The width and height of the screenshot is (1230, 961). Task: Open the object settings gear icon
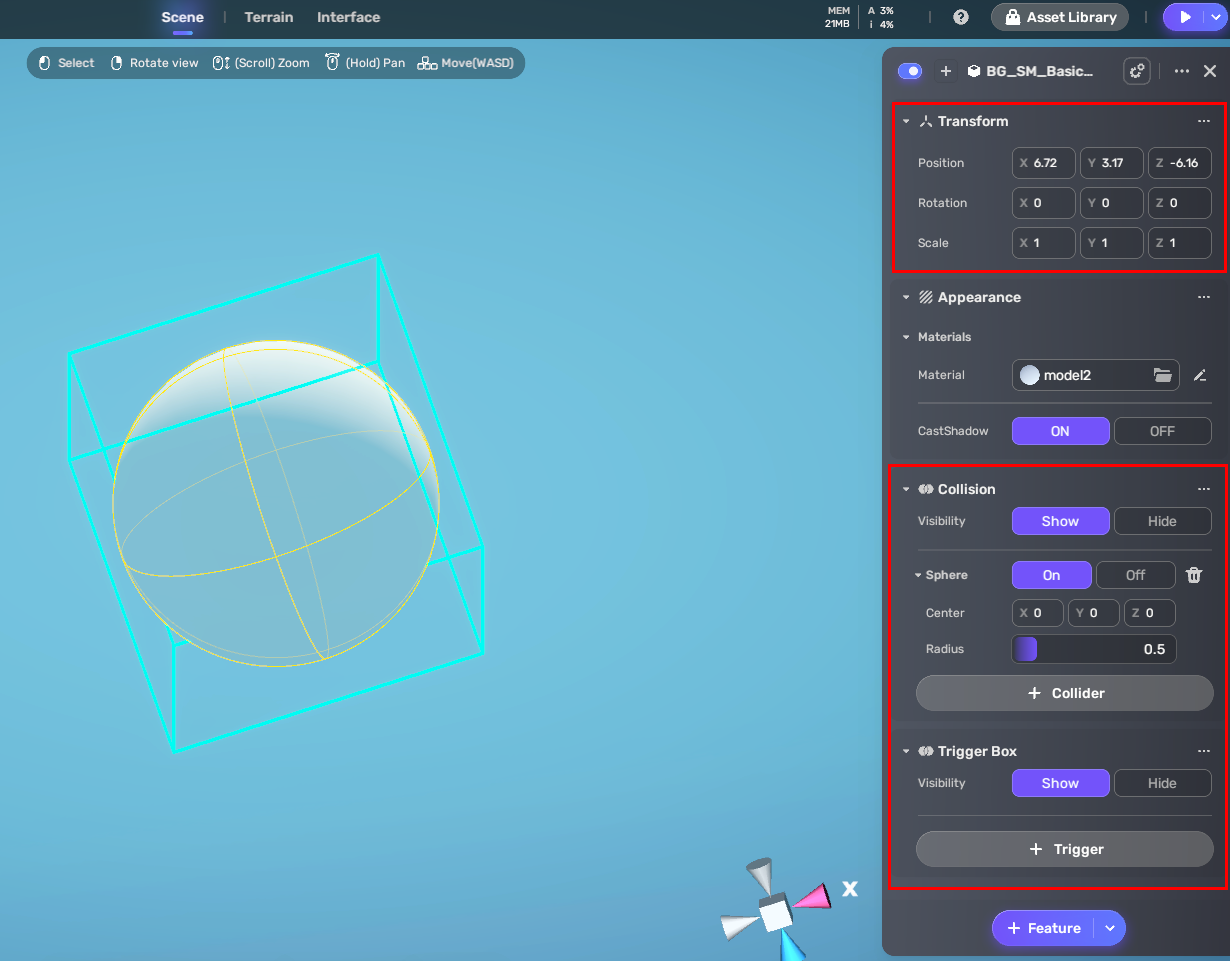1136,71
